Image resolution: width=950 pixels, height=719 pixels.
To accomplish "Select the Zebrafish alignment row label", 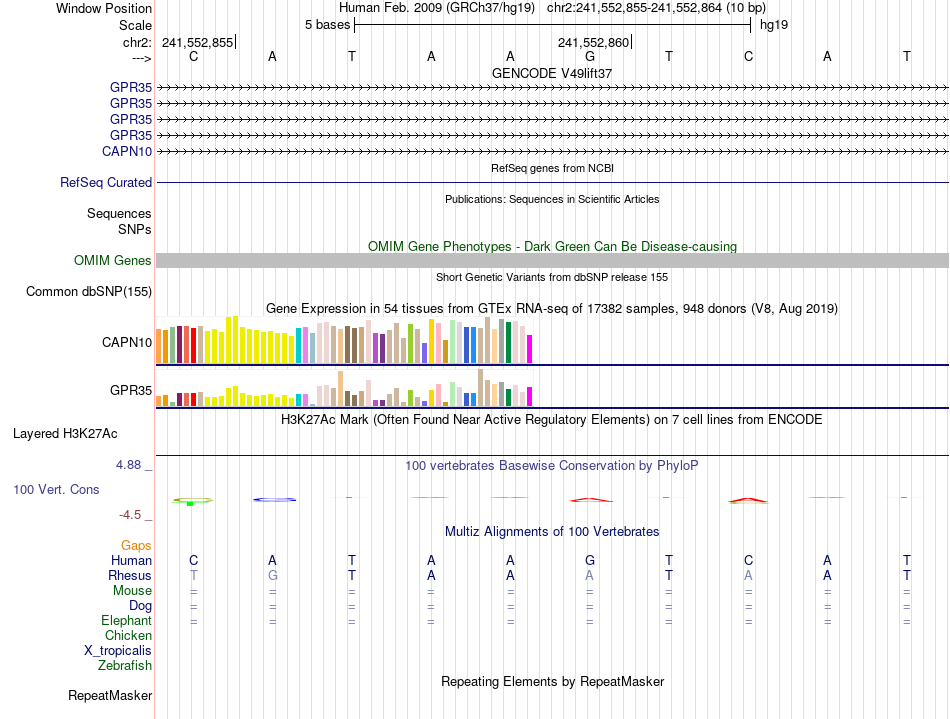I will click(125, 665).
